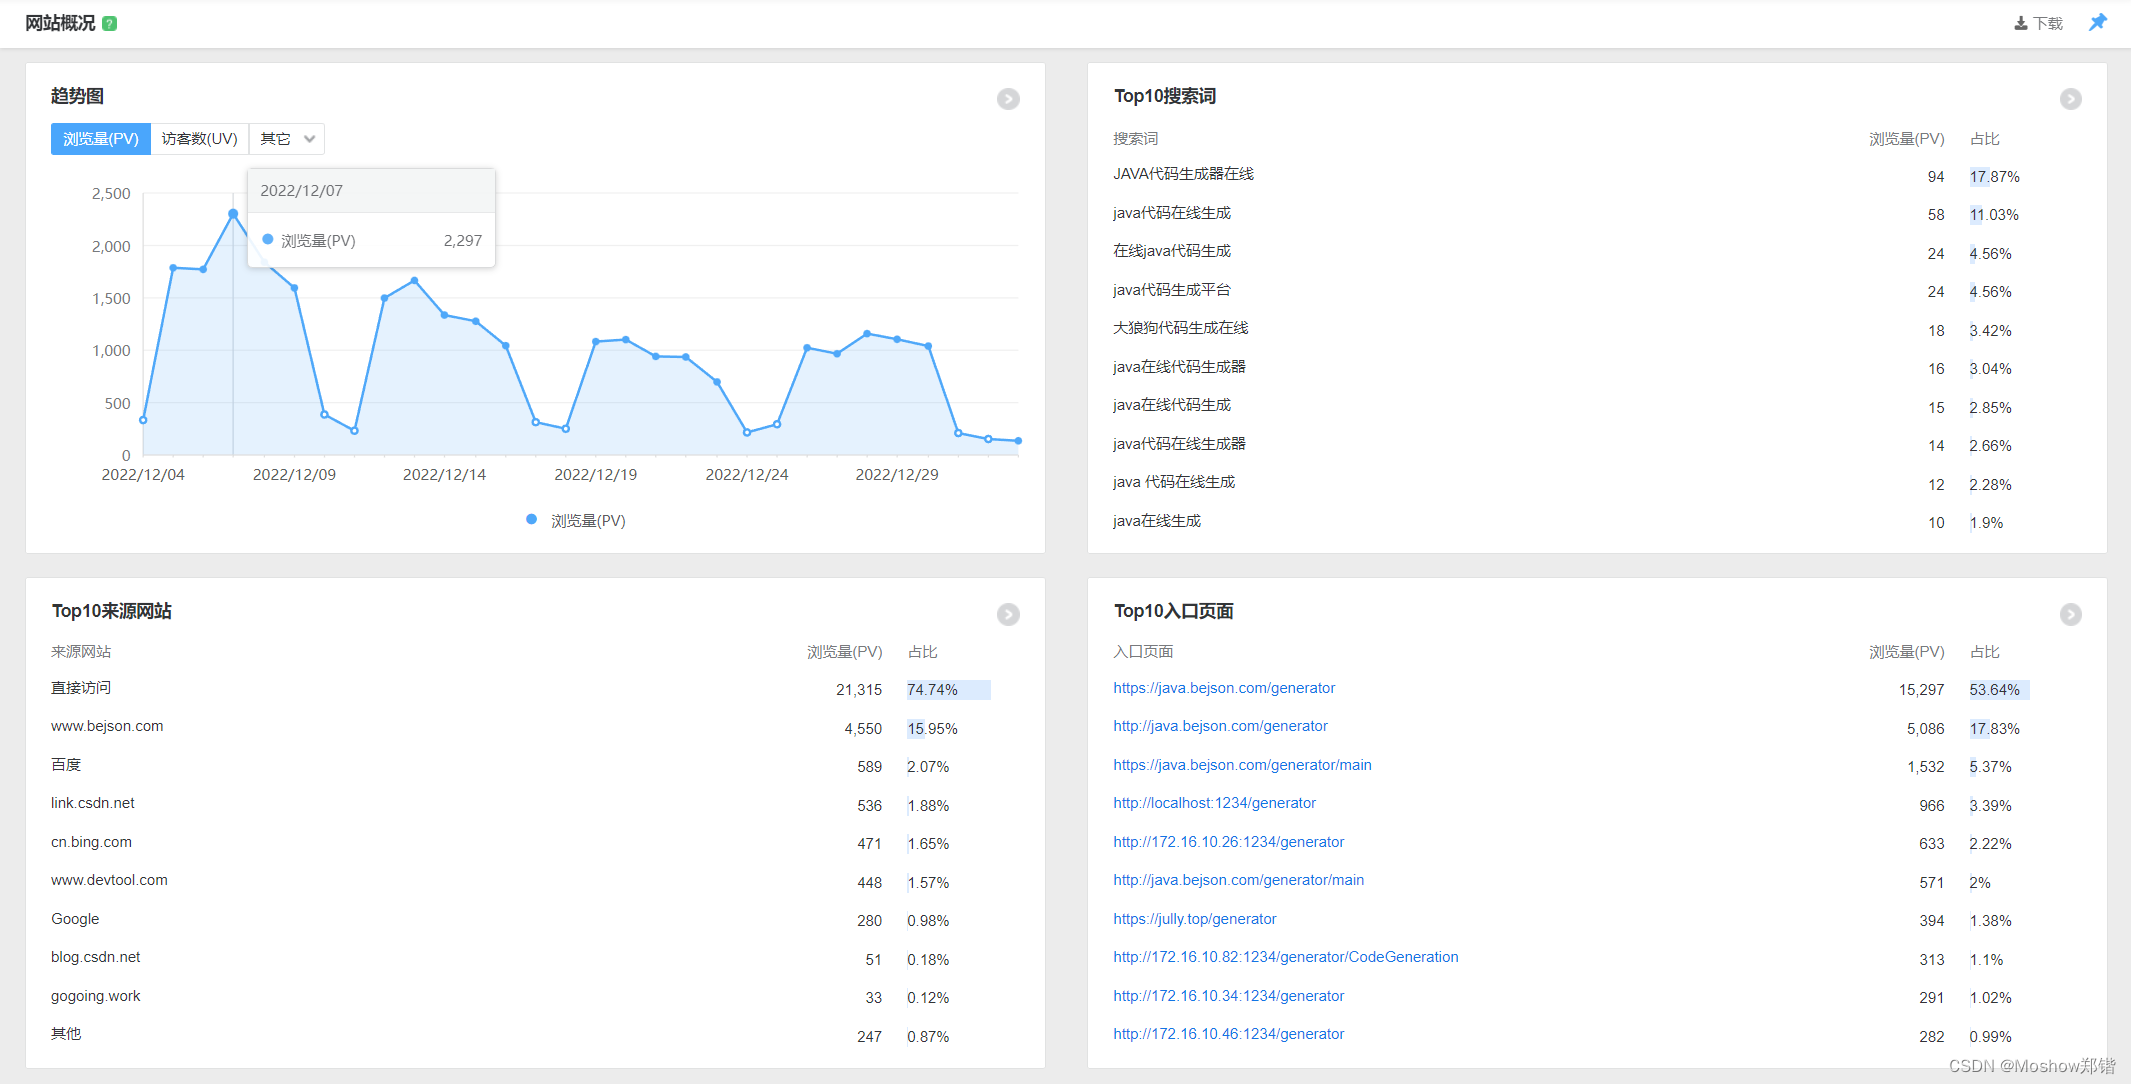Toggle the 浏览量(PV) legend dot below chart
This screenshot has height=1084, width=2131.
pyautogui.click(x=532, y=520)
